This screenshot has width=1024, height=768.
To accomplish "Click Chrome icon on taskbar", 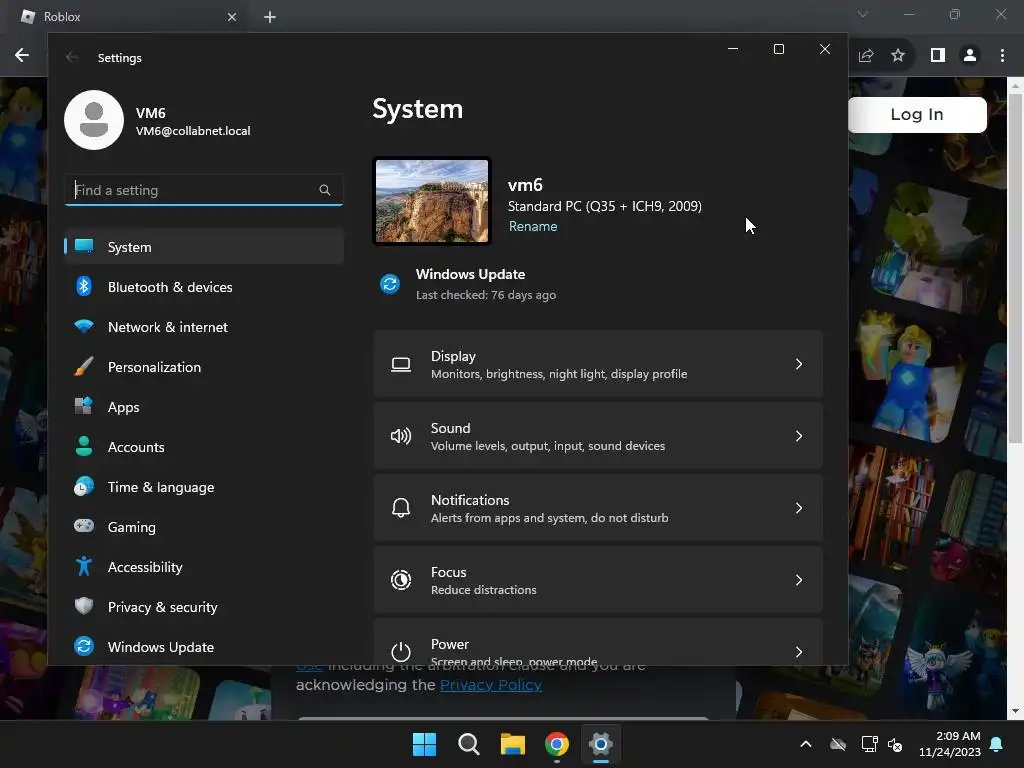I will pos(557,744).
